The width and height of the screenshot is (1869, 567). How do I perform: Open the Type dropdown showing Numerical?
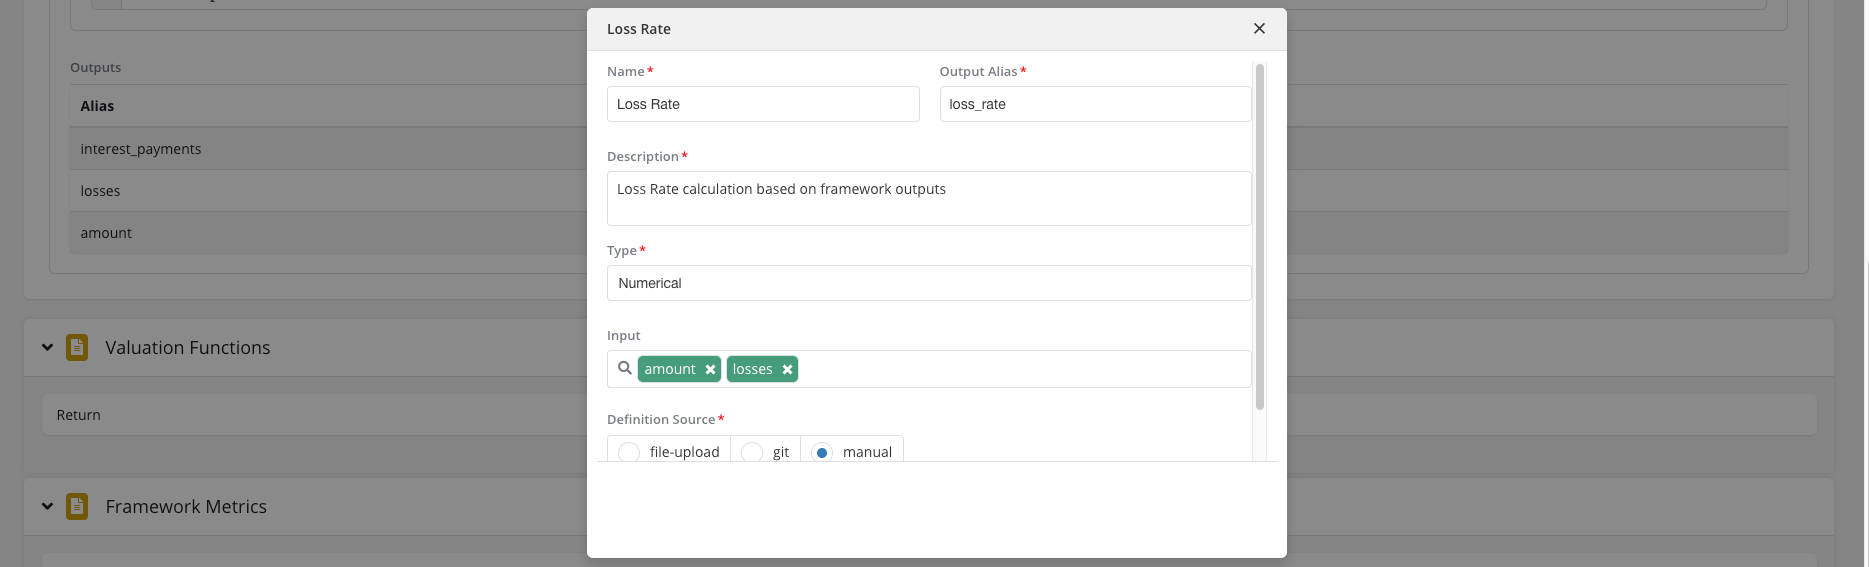tap(928, 283)
